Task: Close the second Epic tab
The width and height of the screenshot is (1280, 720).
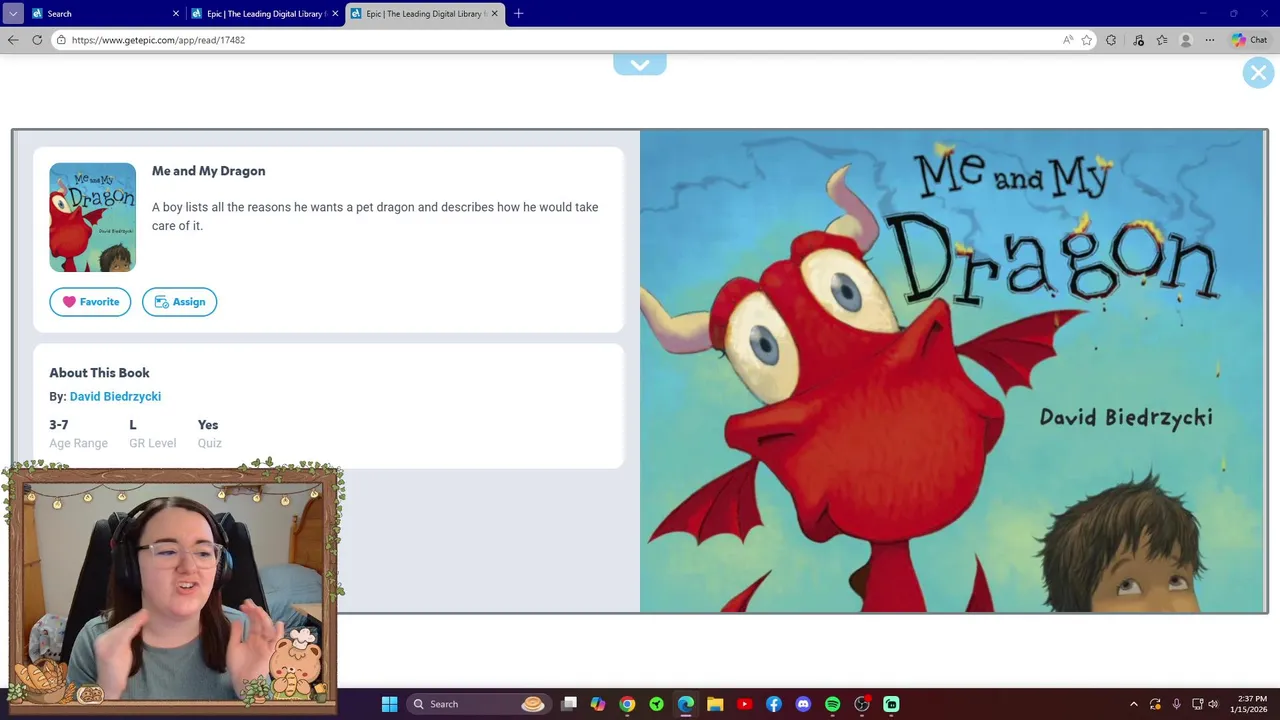Action: (x=335, y=14)
